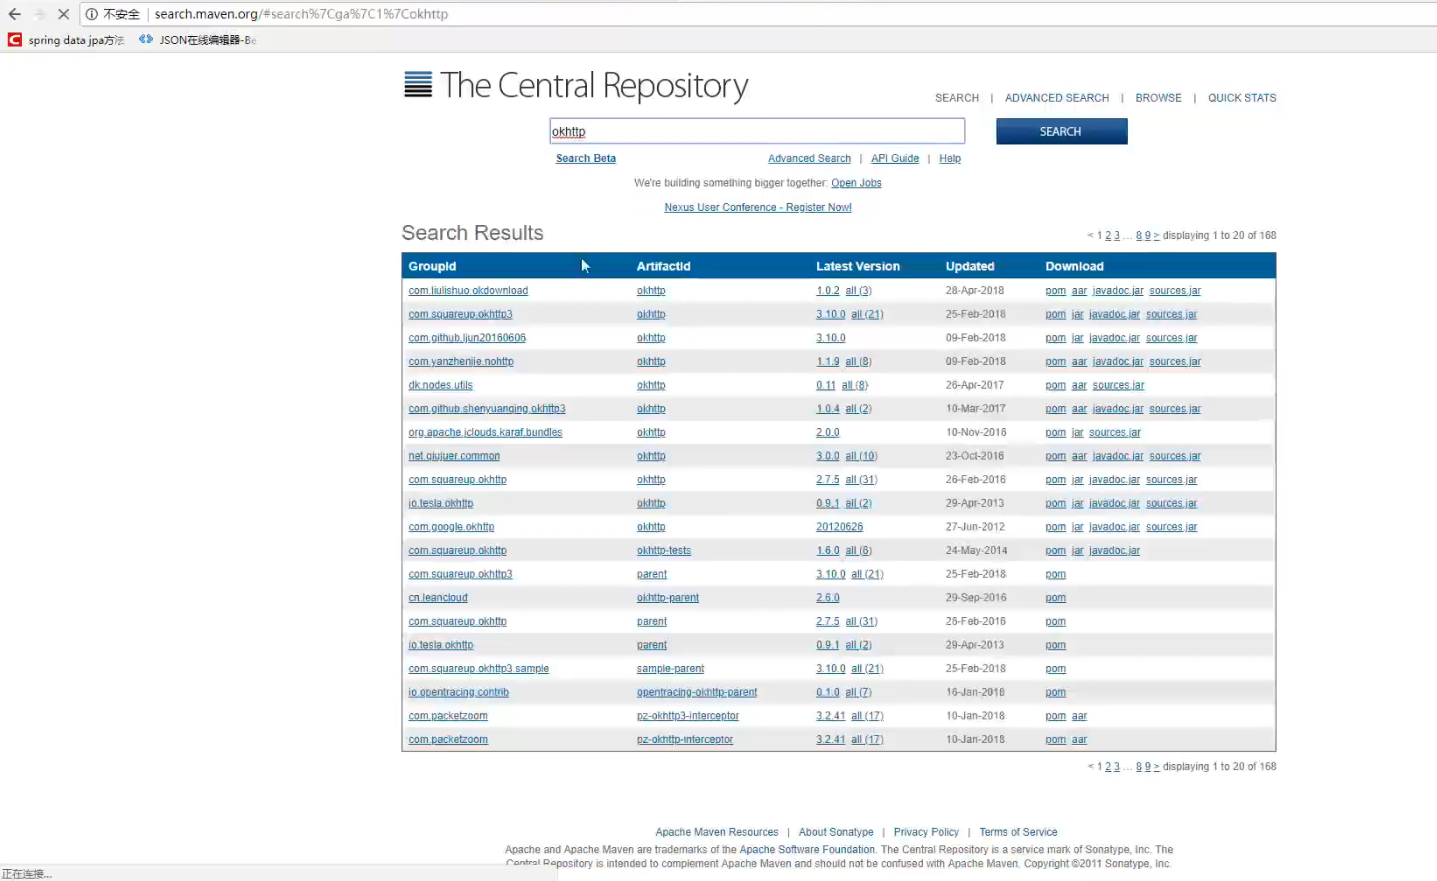Image resolution: width=1437 pixels, height=881 pixels.
Task: Open Terms of Service footer link
Action: click(1018, 832)
